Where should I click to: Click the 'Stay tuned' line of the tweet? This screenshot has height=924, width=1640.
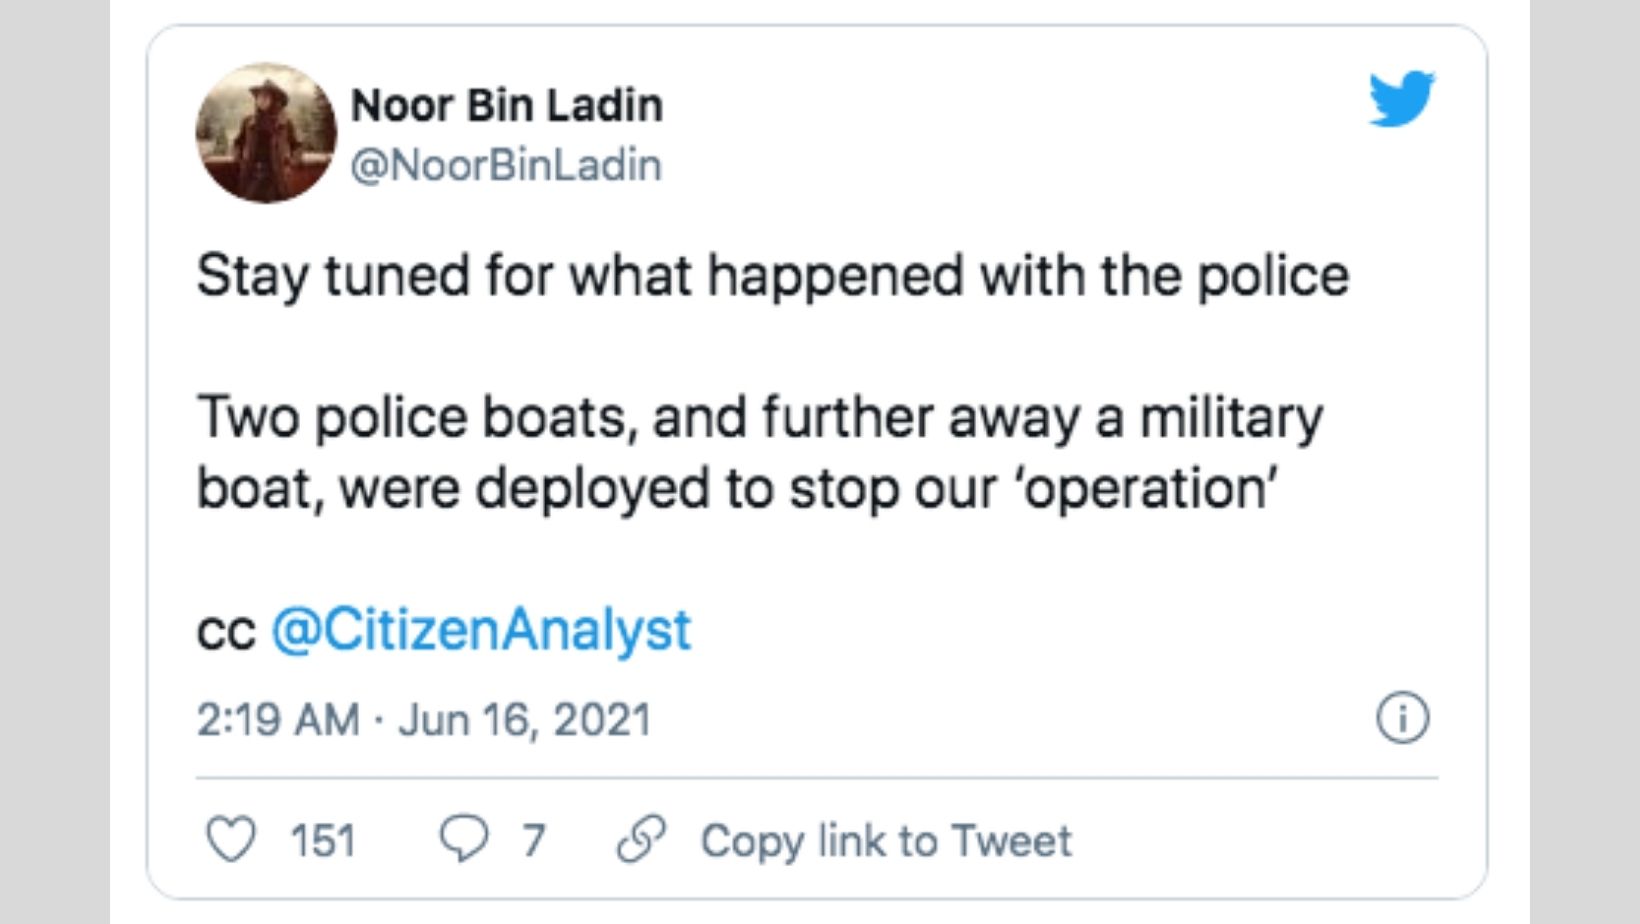coord(772,276)
